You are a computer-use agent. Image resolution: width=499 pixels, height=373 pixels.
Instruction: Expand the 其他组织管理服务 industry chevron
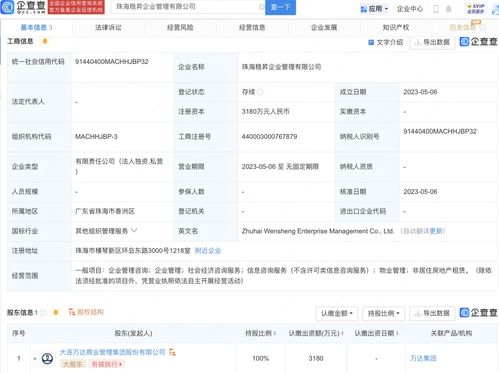[134, 231]
